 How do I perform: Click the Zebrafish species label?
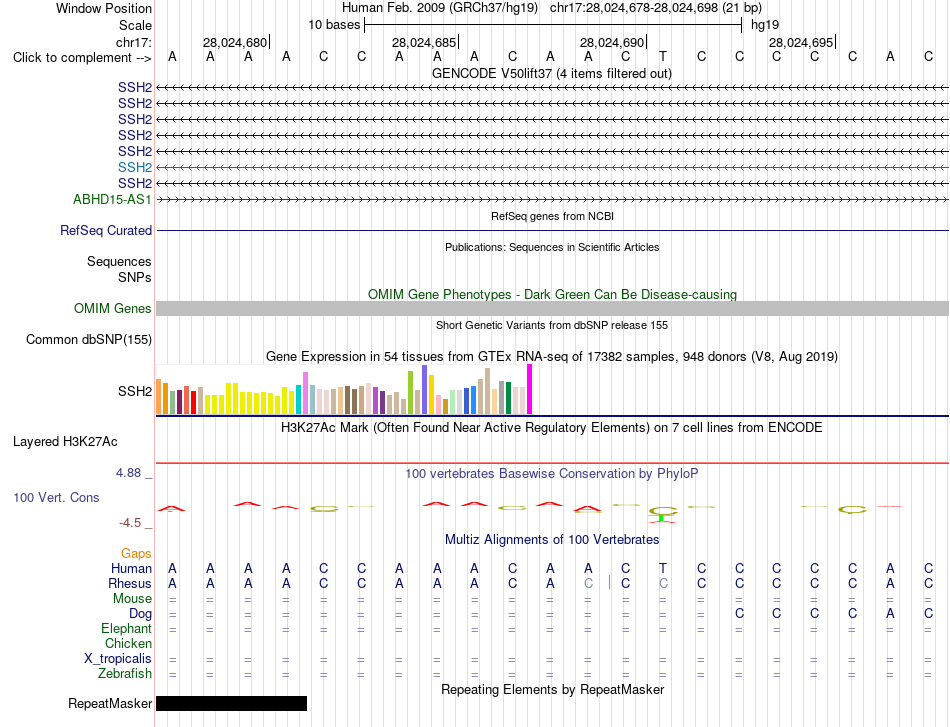coord(125,673)
